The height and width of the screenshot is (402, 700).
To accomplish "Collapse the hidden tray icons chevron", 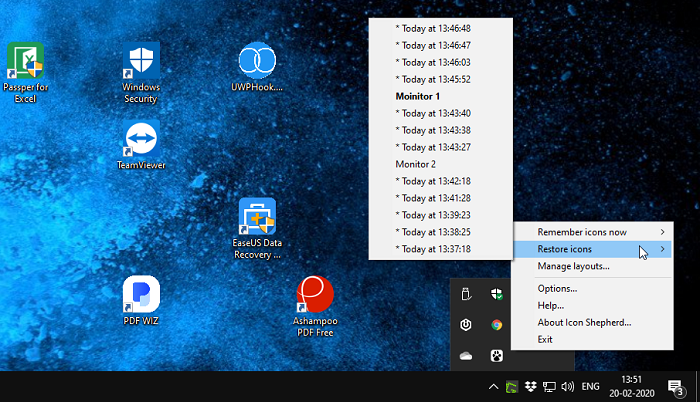I will (492, 386).
